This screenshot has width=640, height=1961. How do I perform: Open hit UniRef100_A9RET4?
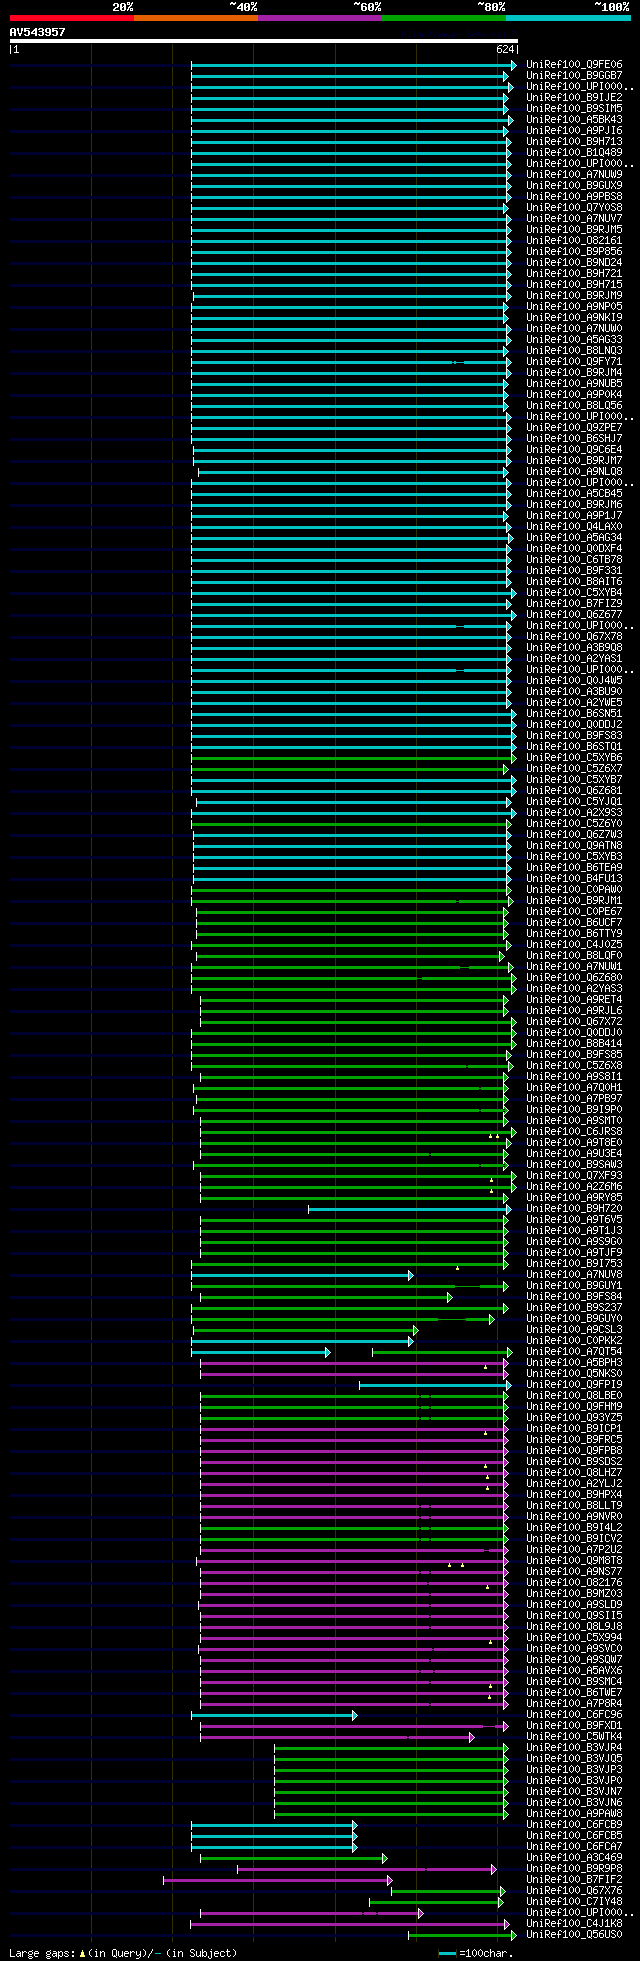[574, 1000]
